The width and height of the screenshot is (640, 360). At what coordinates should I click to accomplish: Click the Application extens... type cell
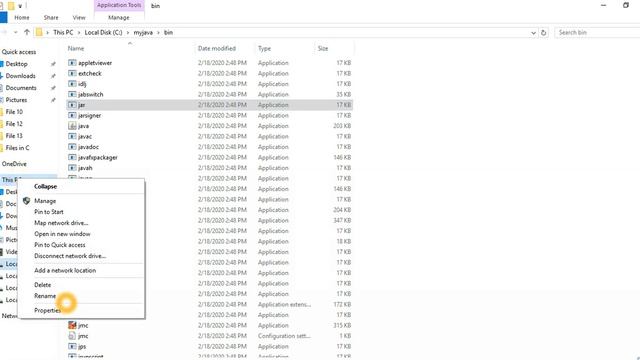pyautogui.click(x=284, y=304)
